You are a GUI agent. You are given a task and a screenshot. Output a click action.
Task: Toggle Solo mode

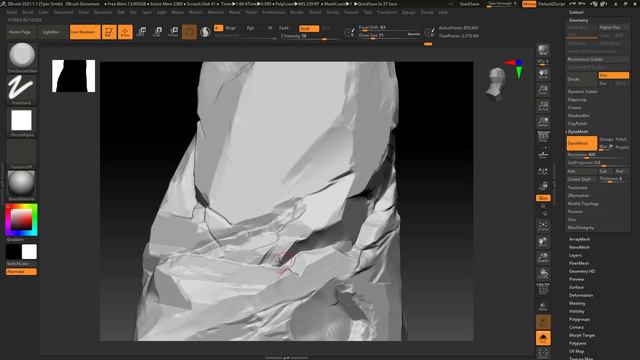pyautogui.click(x=543, y=338)
